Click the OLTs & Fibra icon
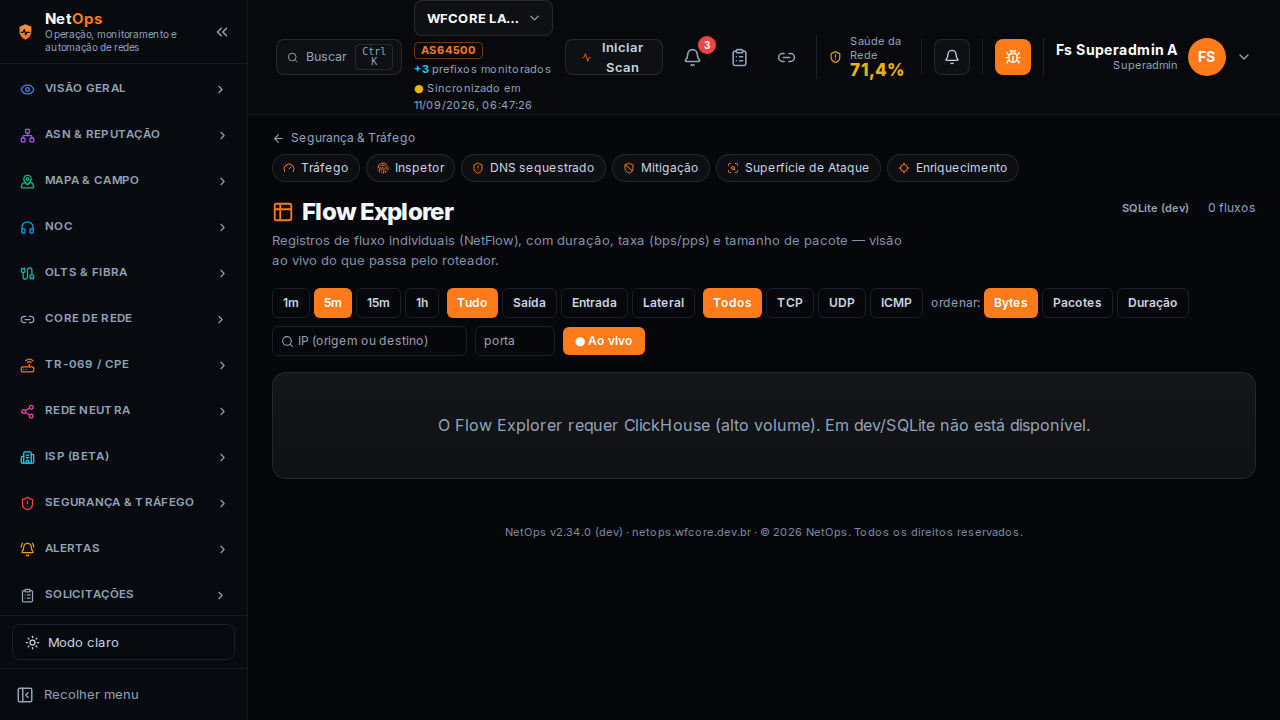 28,273
